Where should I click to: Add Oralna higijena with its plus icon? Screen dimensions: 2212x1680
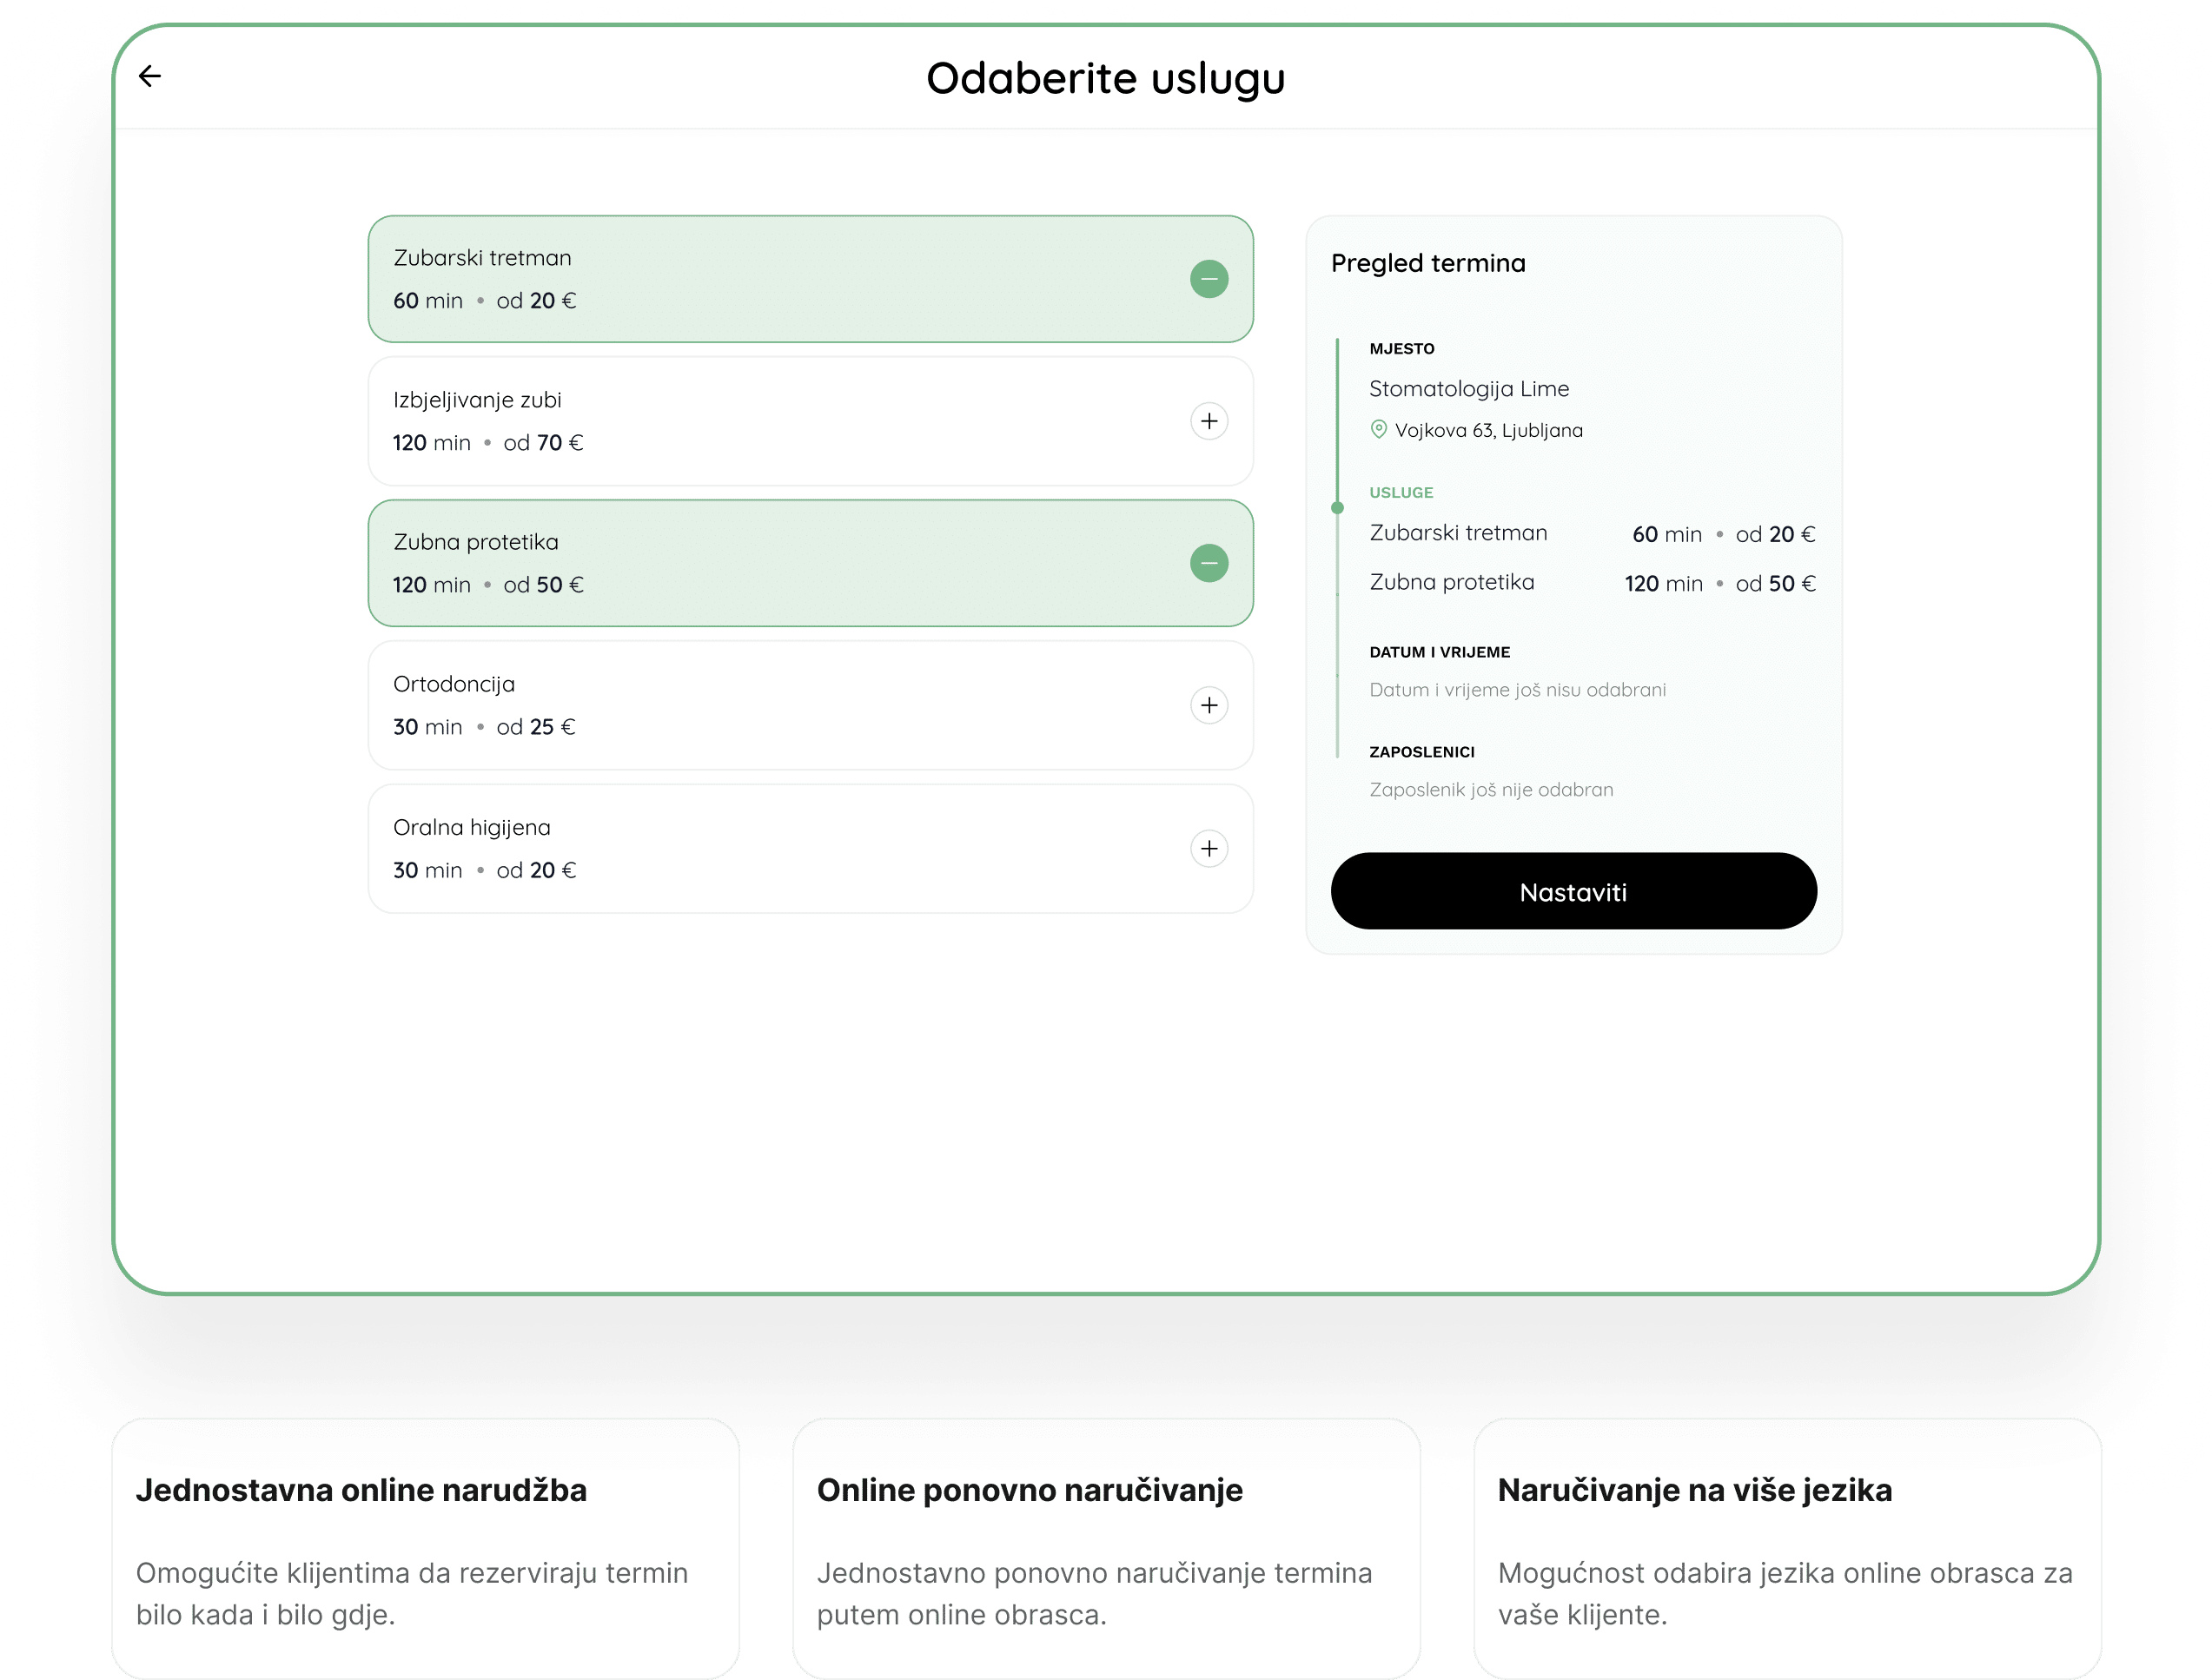1209,848
